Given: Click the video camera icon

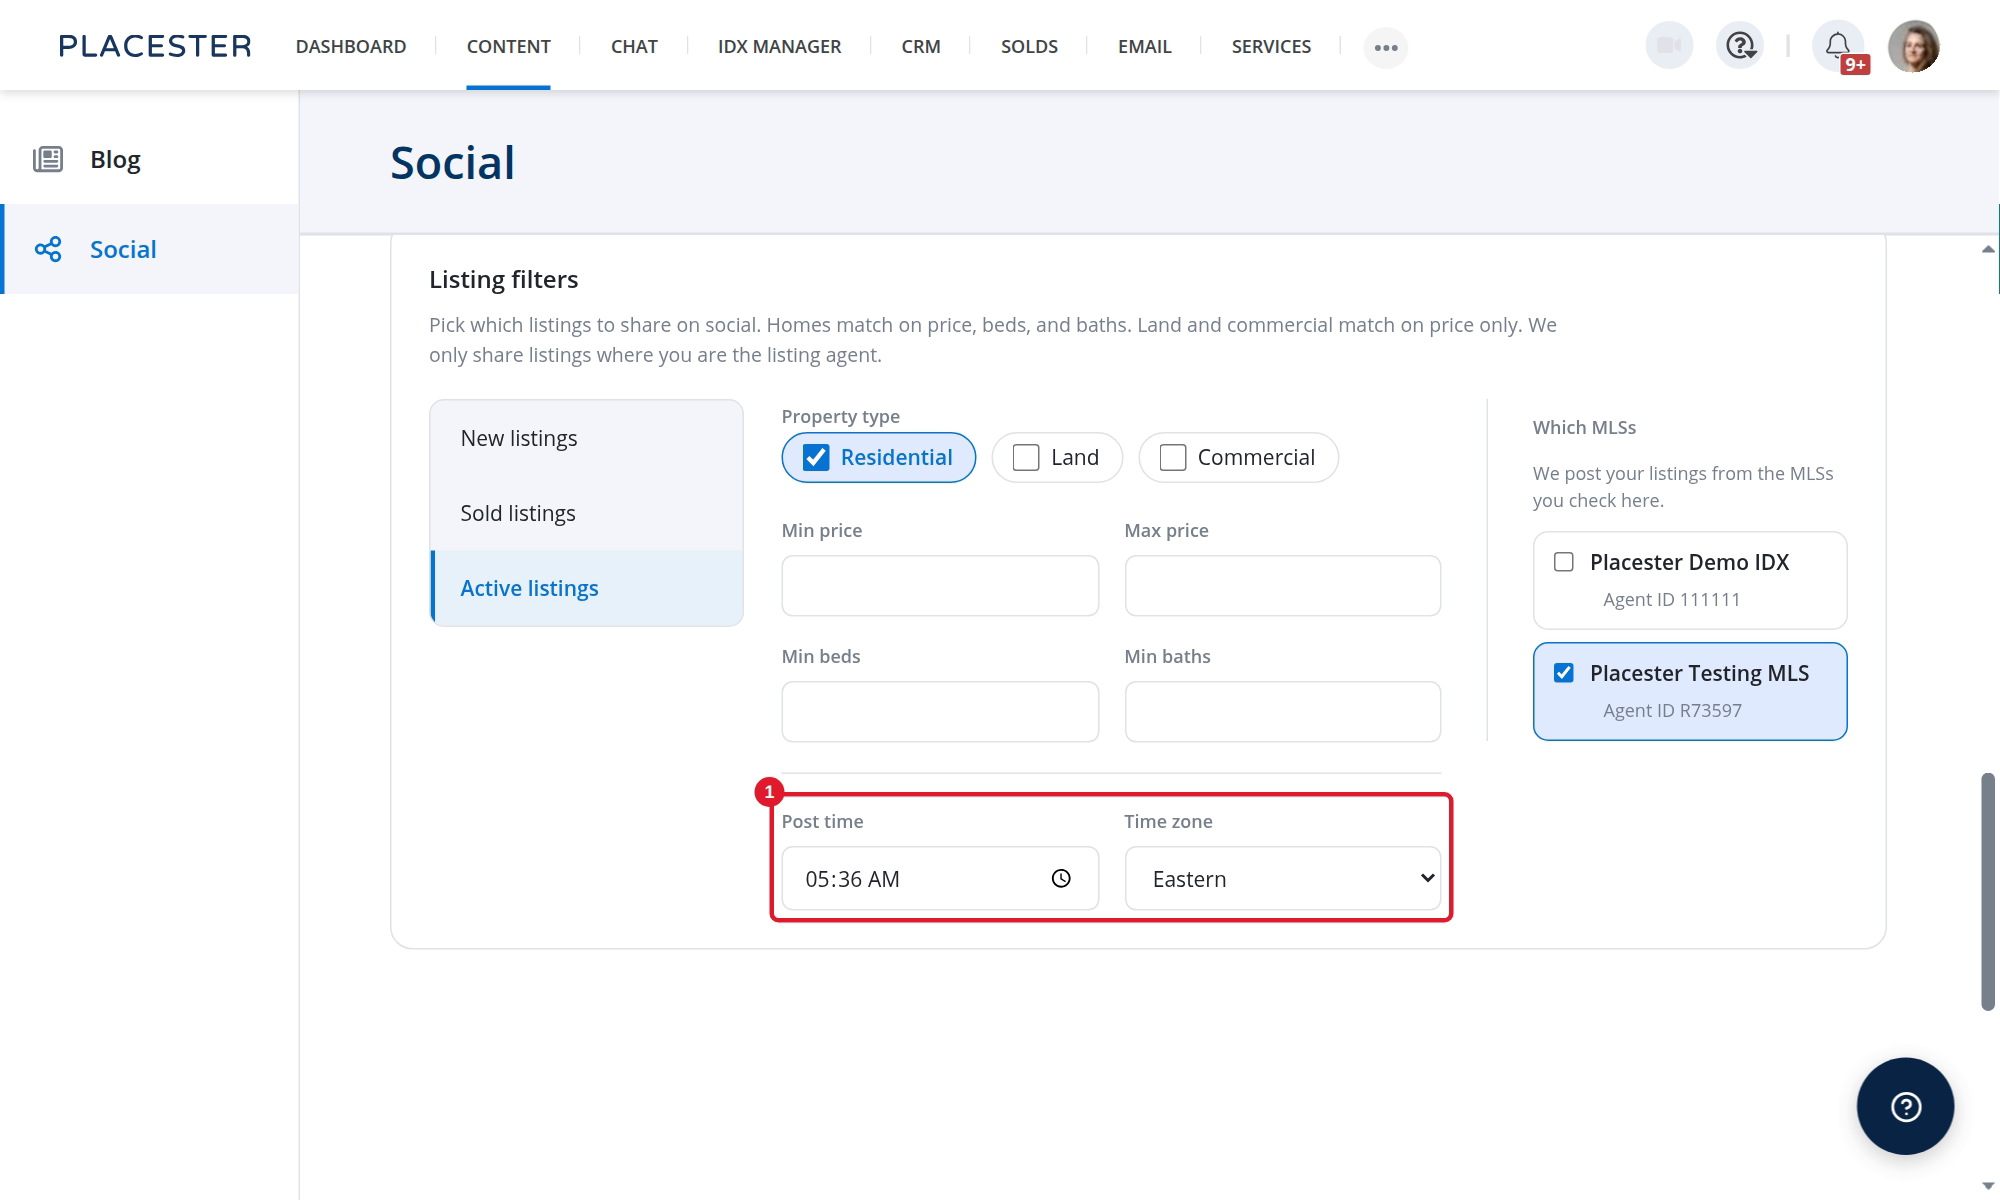Looking at the screenshot, I should tap(1669, 46).
